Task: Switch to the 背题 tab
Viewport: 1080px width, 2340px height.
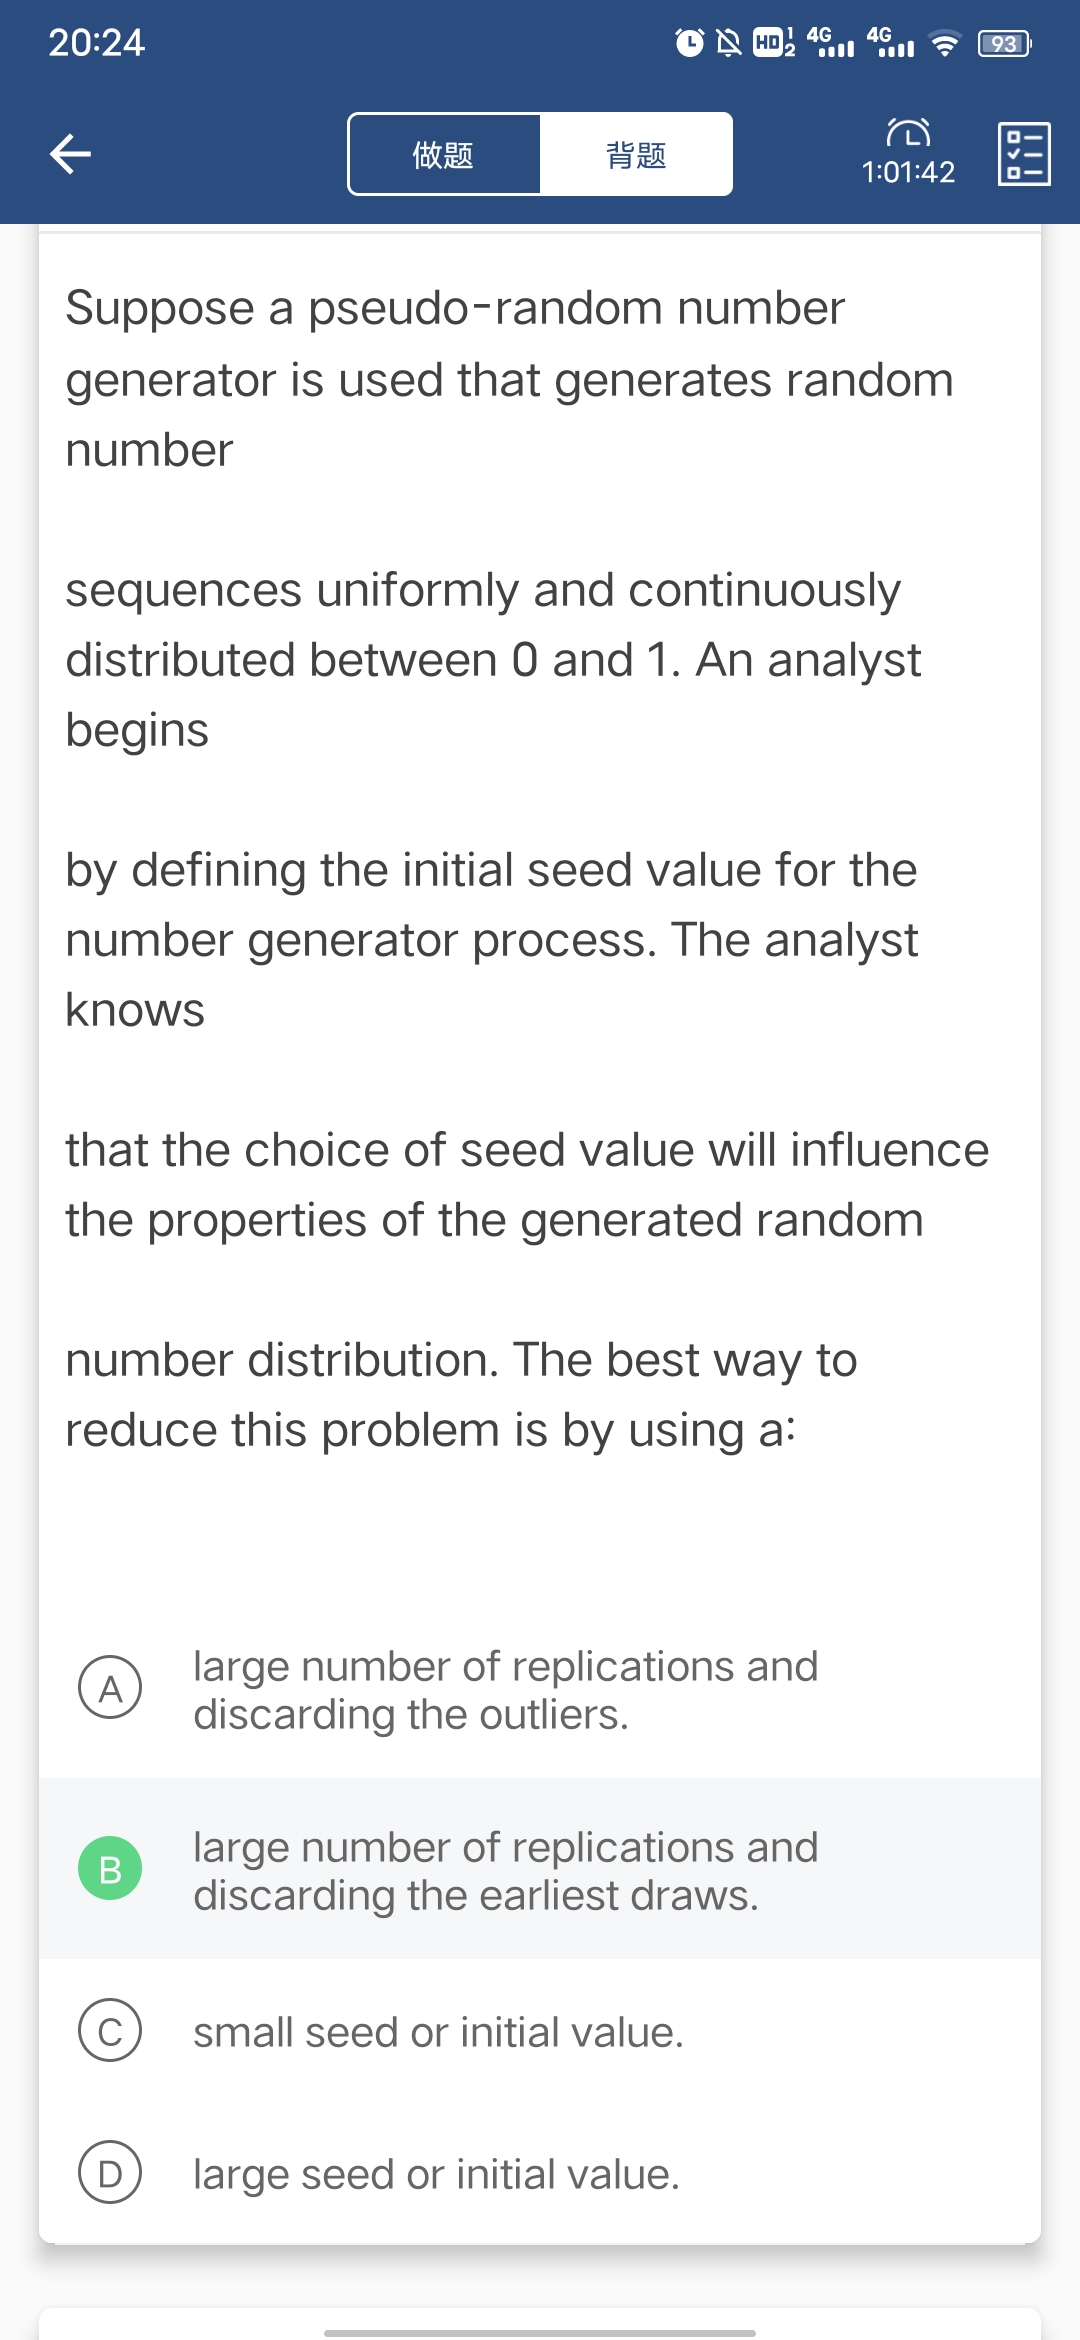Action: 636,154
